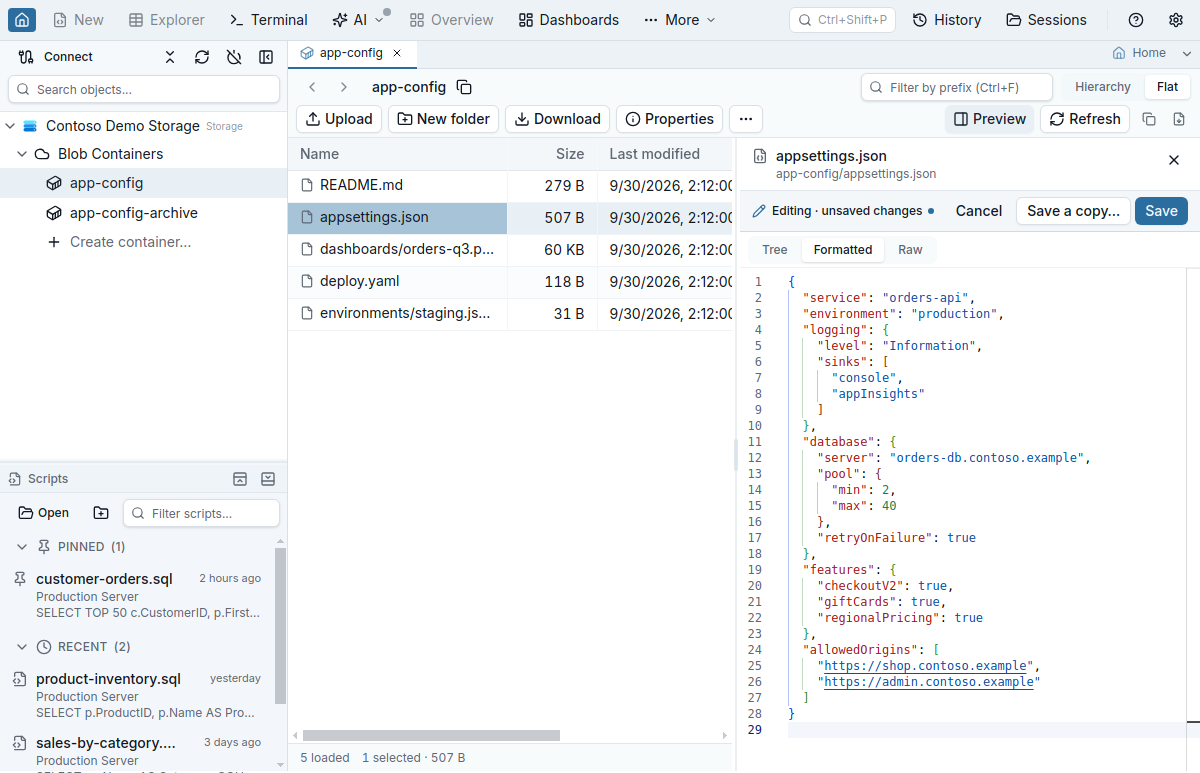This screenshot has height=773, width=1200.
Task: Collapse the RECENT scripts section
Action: pyautogui.click(x=22, y=647)
